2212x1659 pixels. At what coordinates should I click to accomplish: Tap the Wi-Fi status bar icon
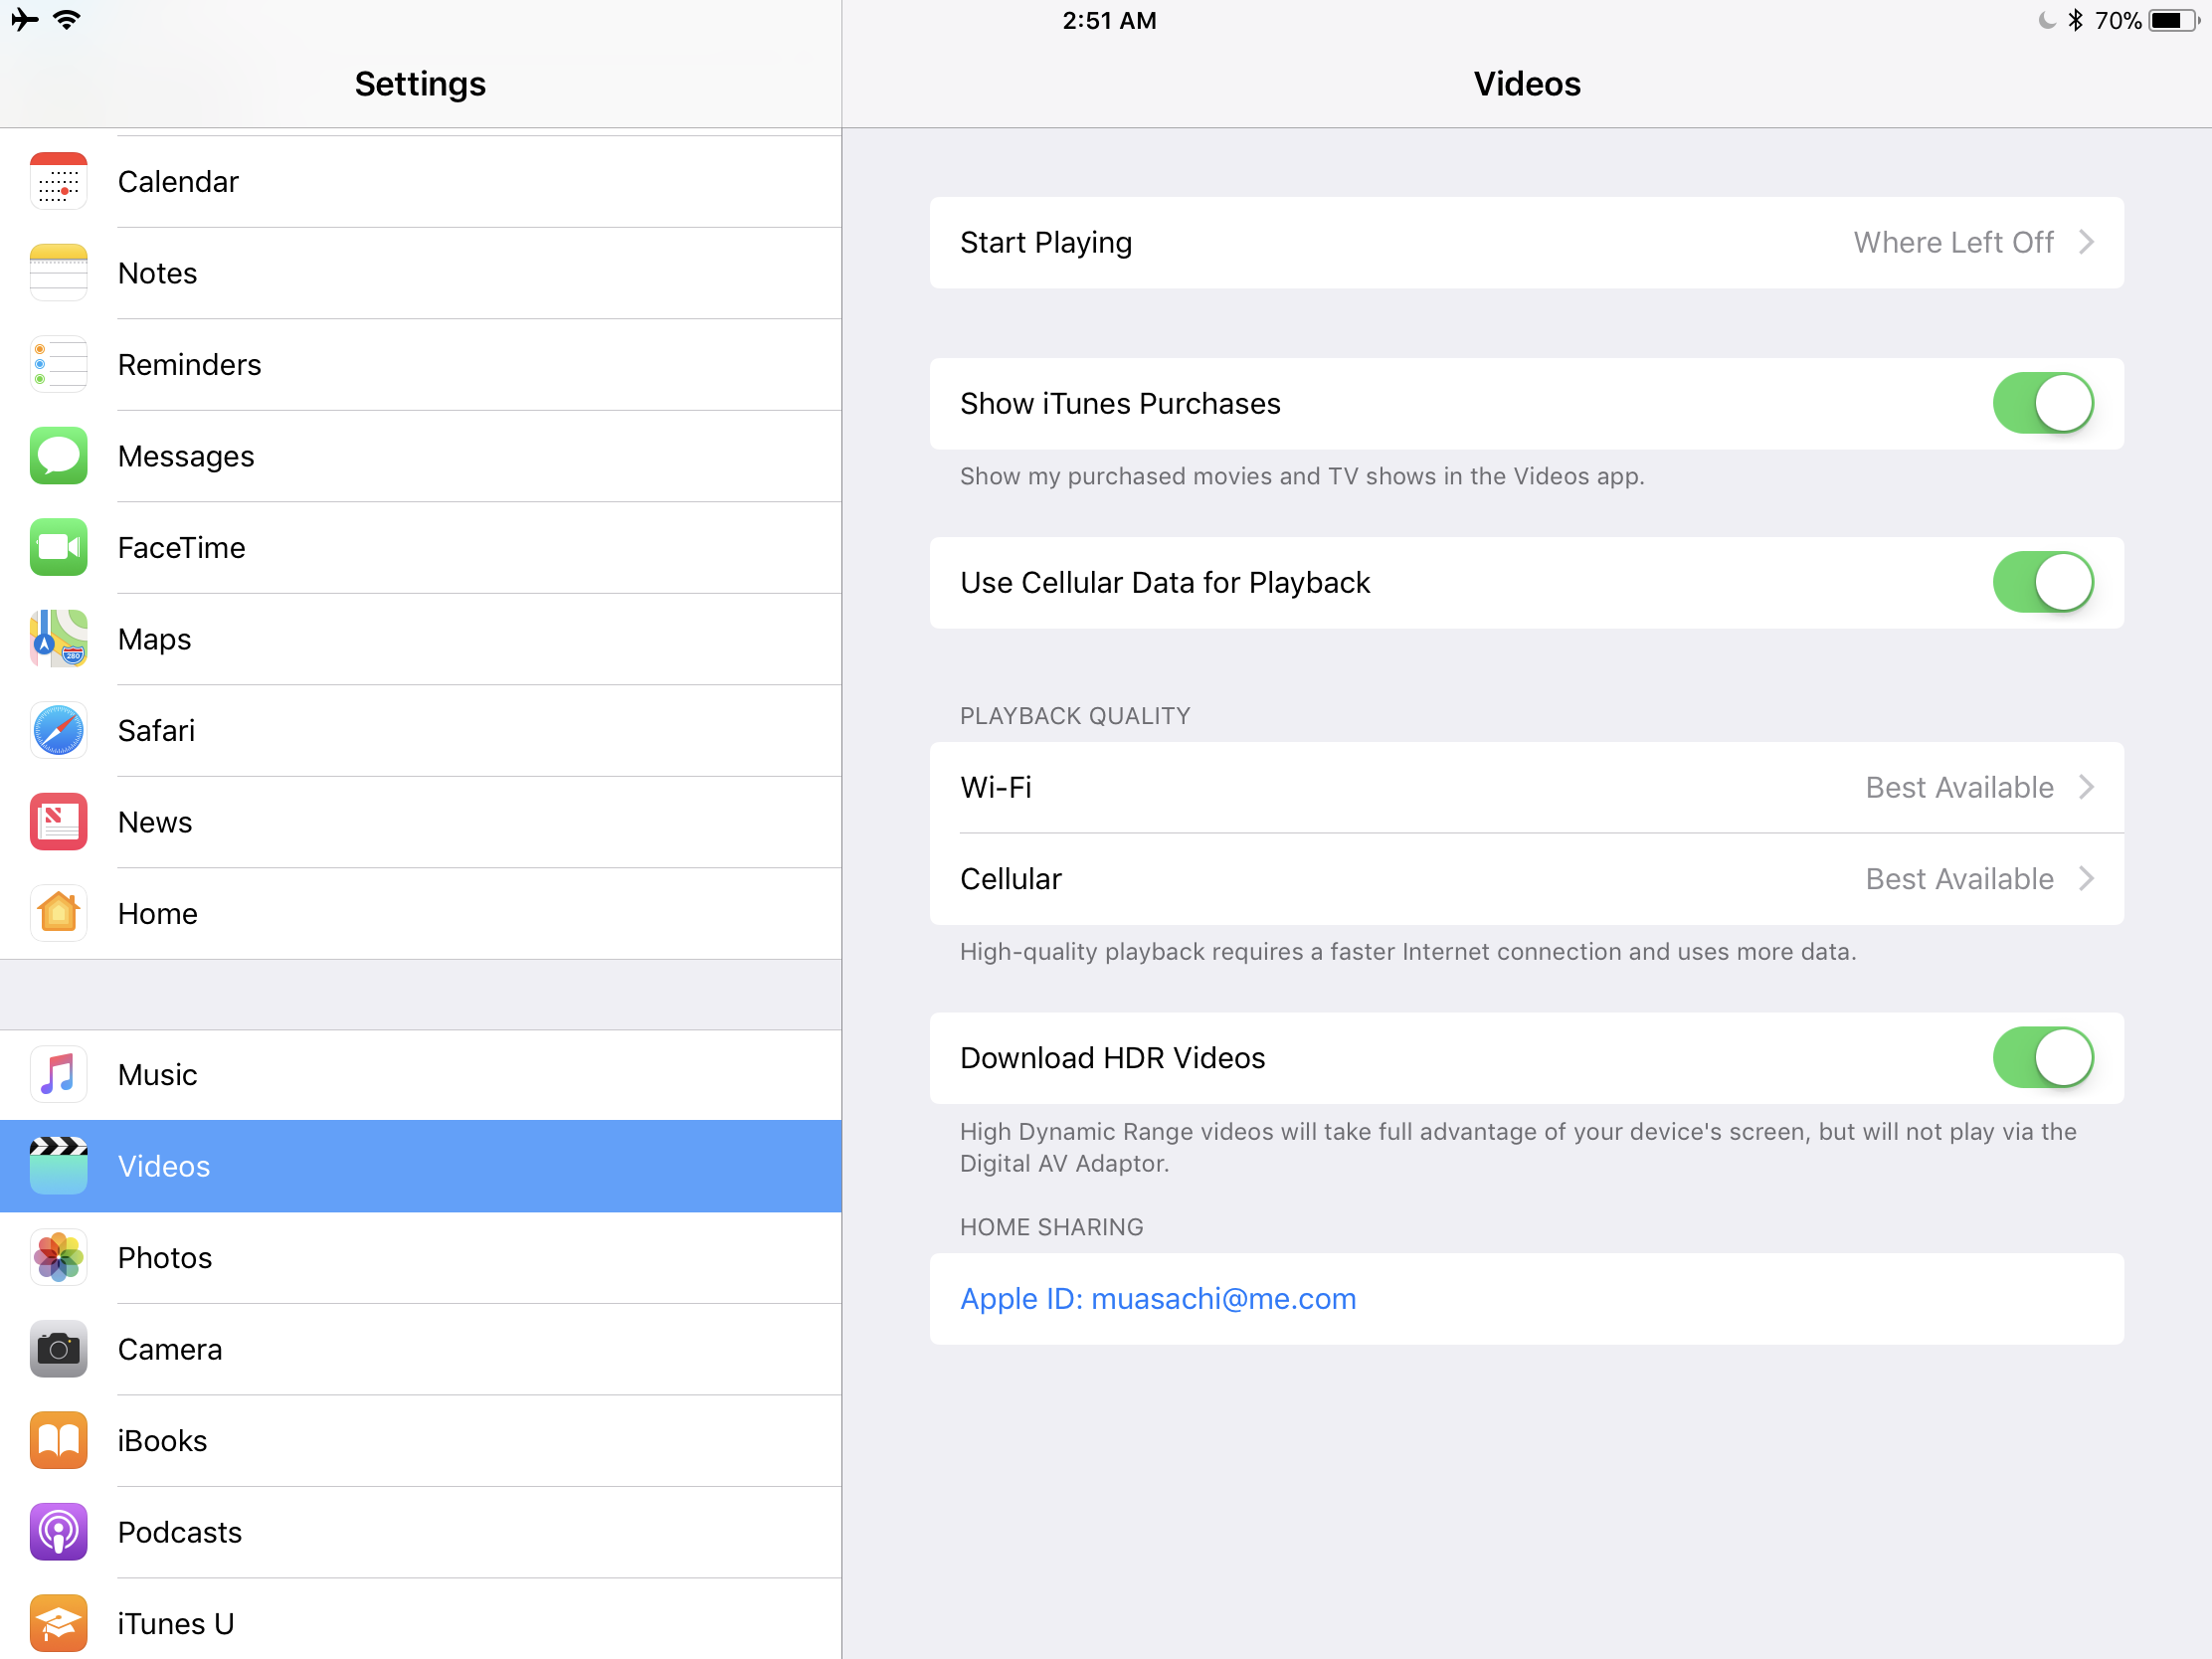point(67,19)
